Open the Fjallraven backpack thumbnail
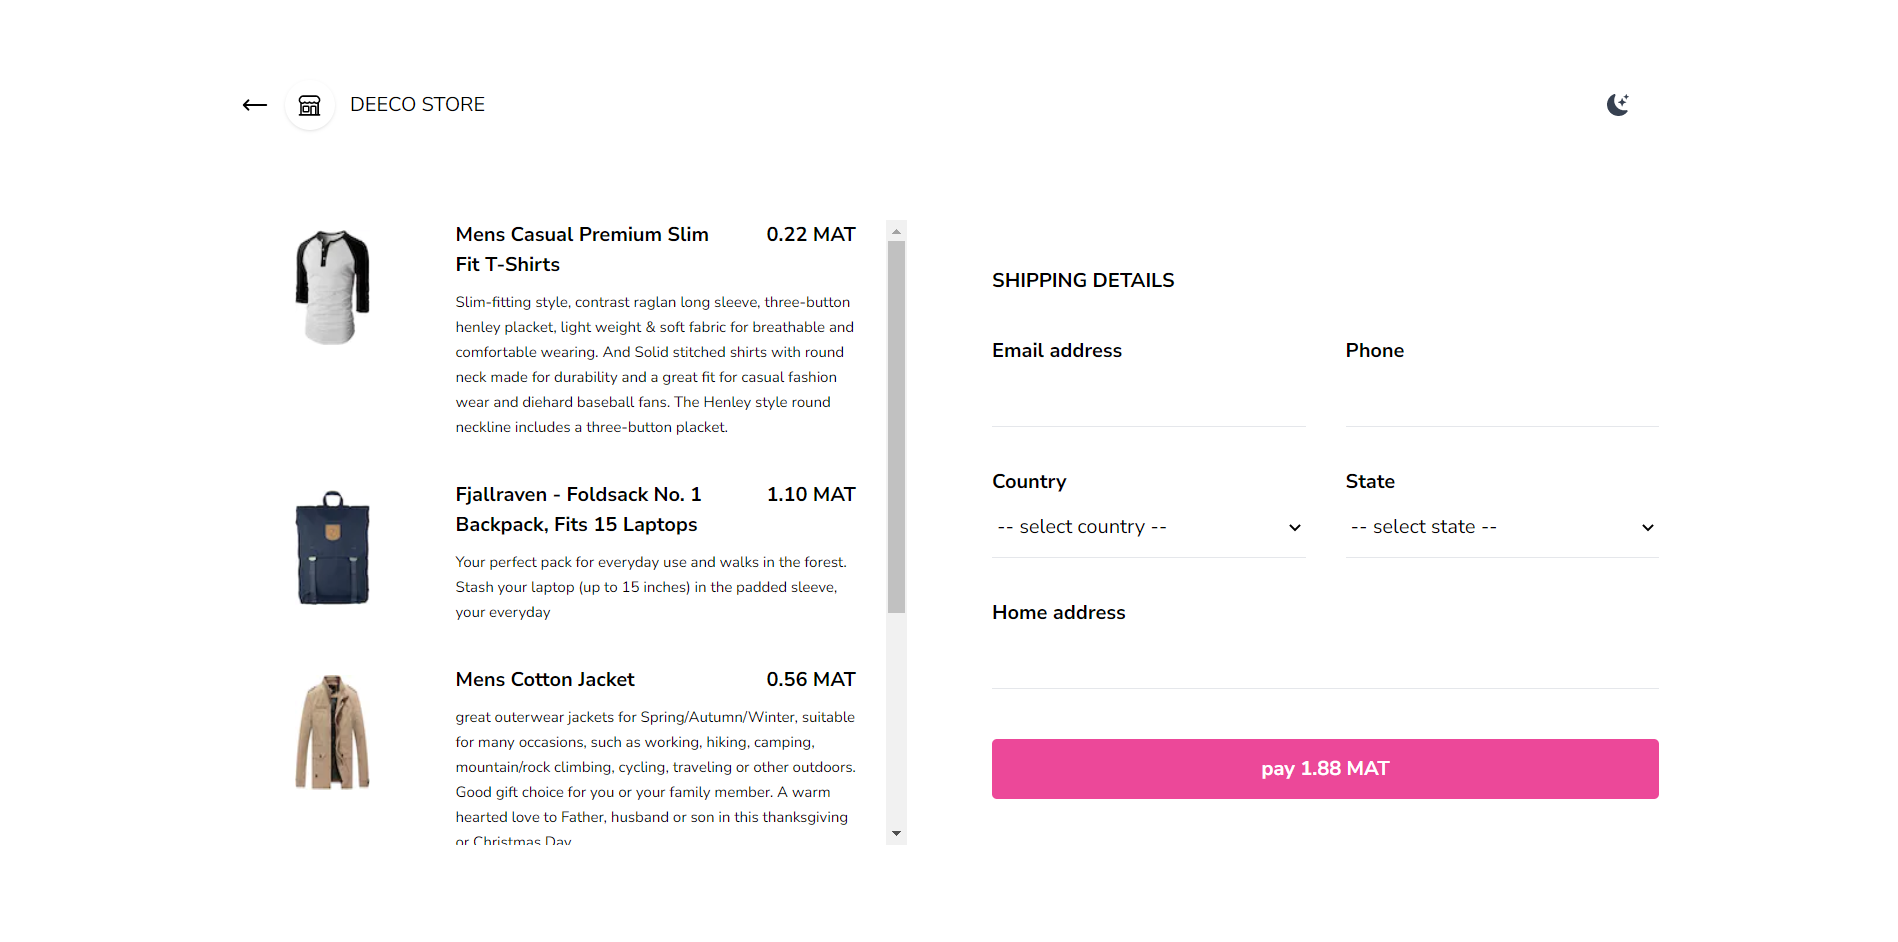The height and width of the screenshot is (942, 1898). pos(333,548)
